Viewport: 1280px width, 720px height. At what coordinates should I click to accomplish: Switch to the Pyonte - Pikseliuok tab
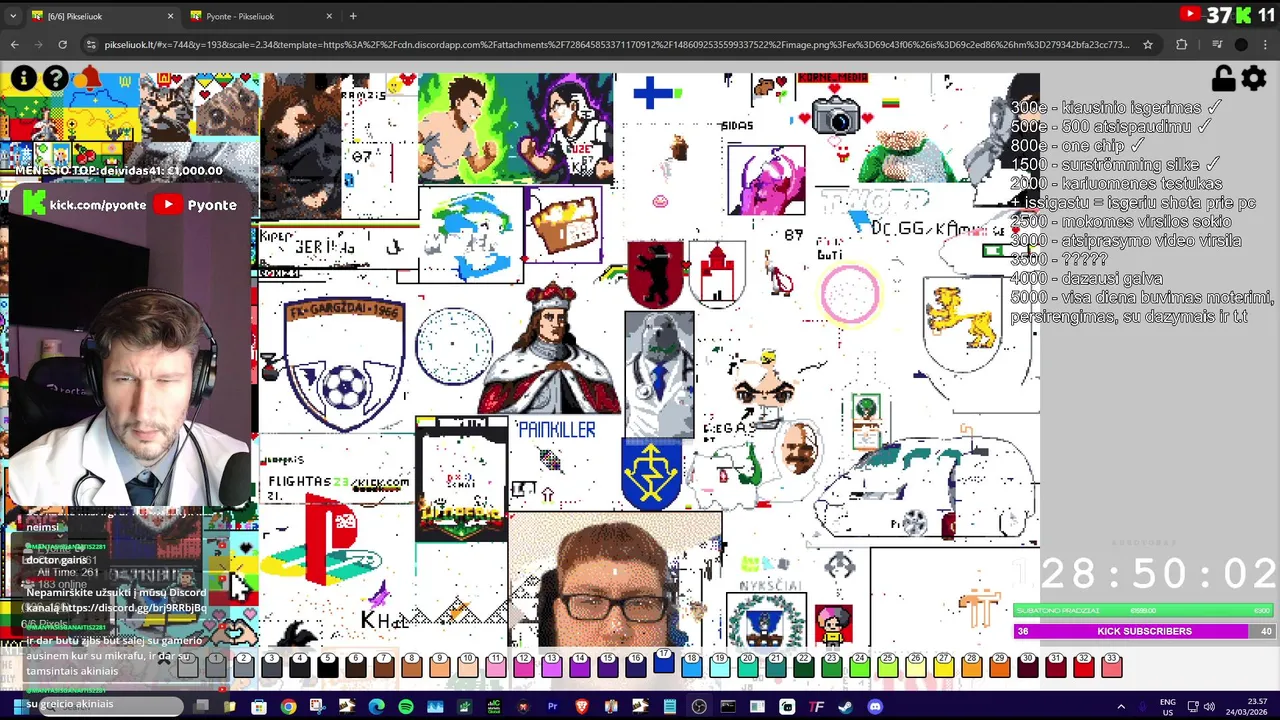point(262,16)
